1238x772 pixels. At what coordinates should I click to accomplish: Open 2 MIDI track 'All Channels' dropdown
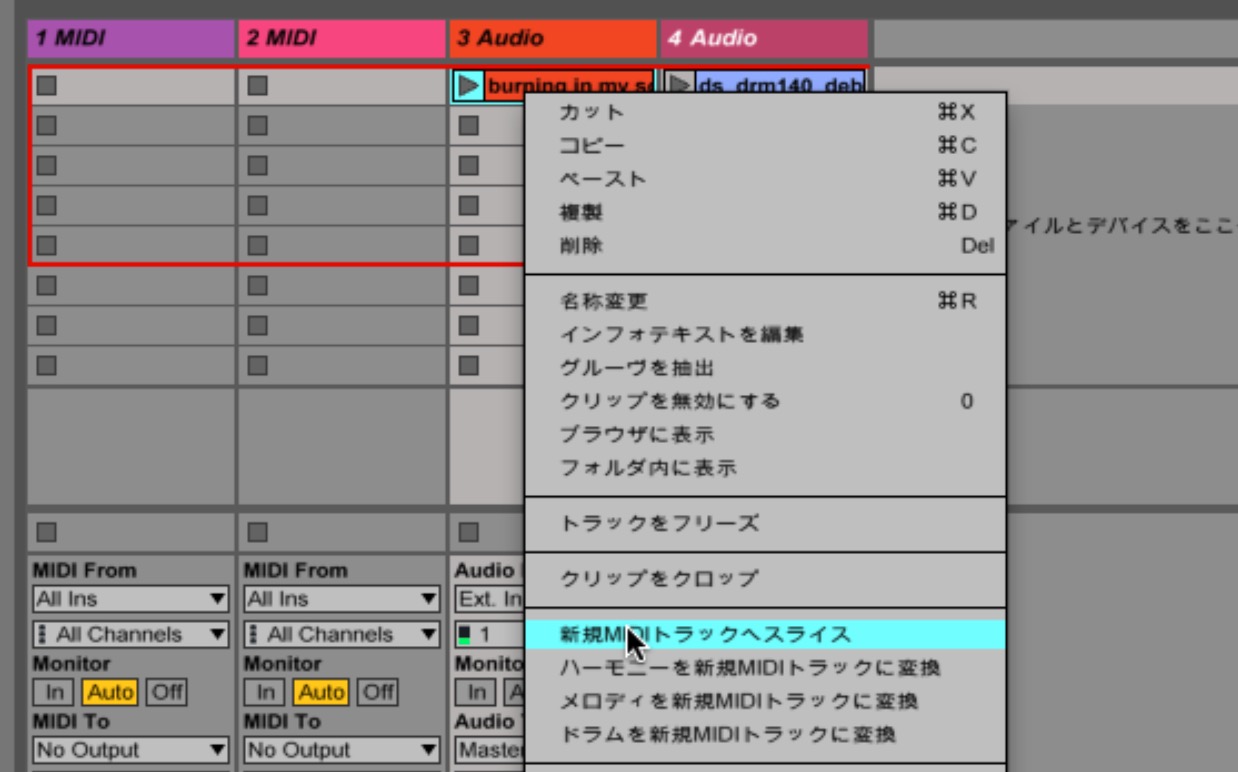tap(342, 634)
